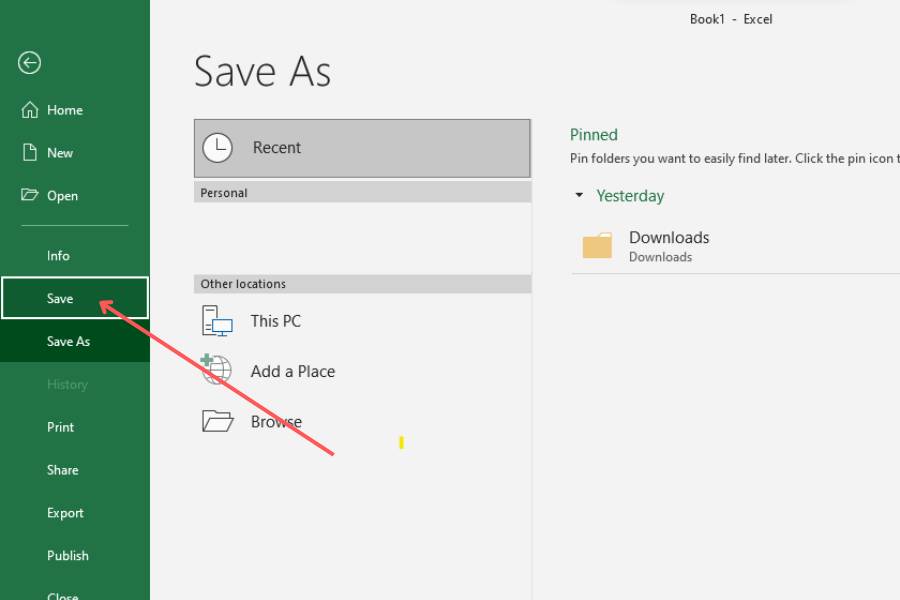Open the Export page
Viewport: 900px width, 600px height.
tap(75, 512)
